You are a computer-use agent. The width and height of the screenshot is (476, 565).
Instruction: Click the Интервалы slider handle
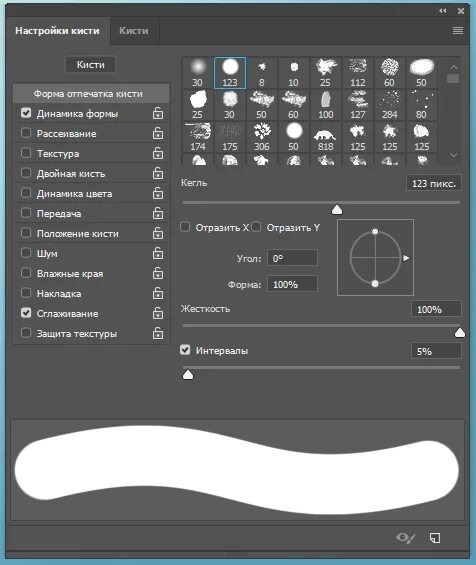coord(188,375)
